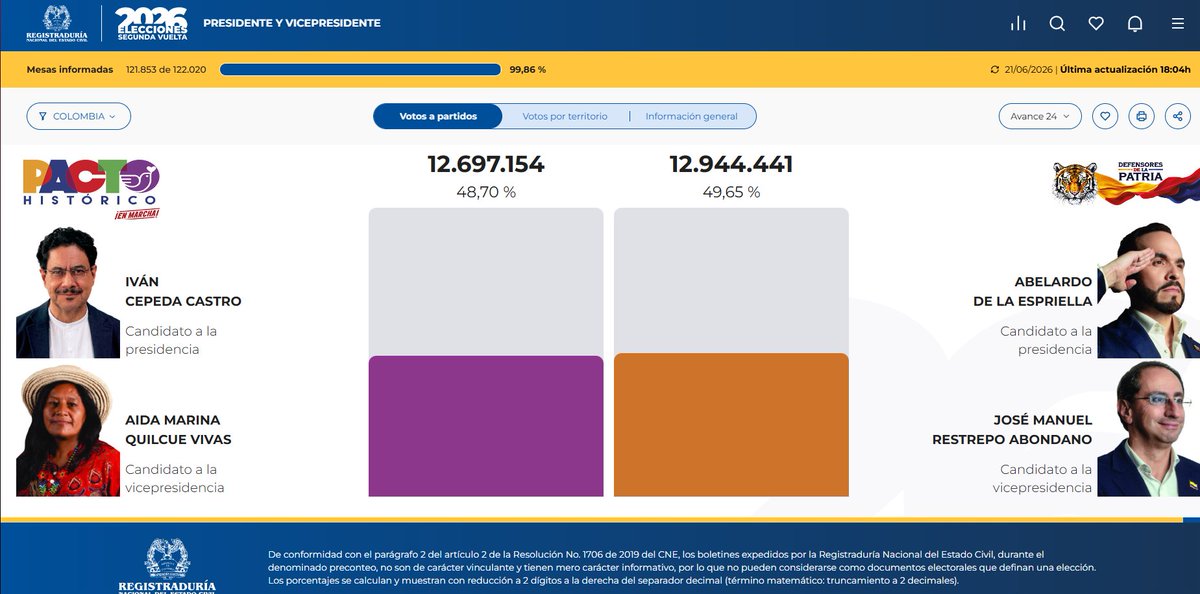Click the Registraduría logo in footer
Image resolution: width=1200 pixels, height=594 pixels.
(x=167, y=566)
